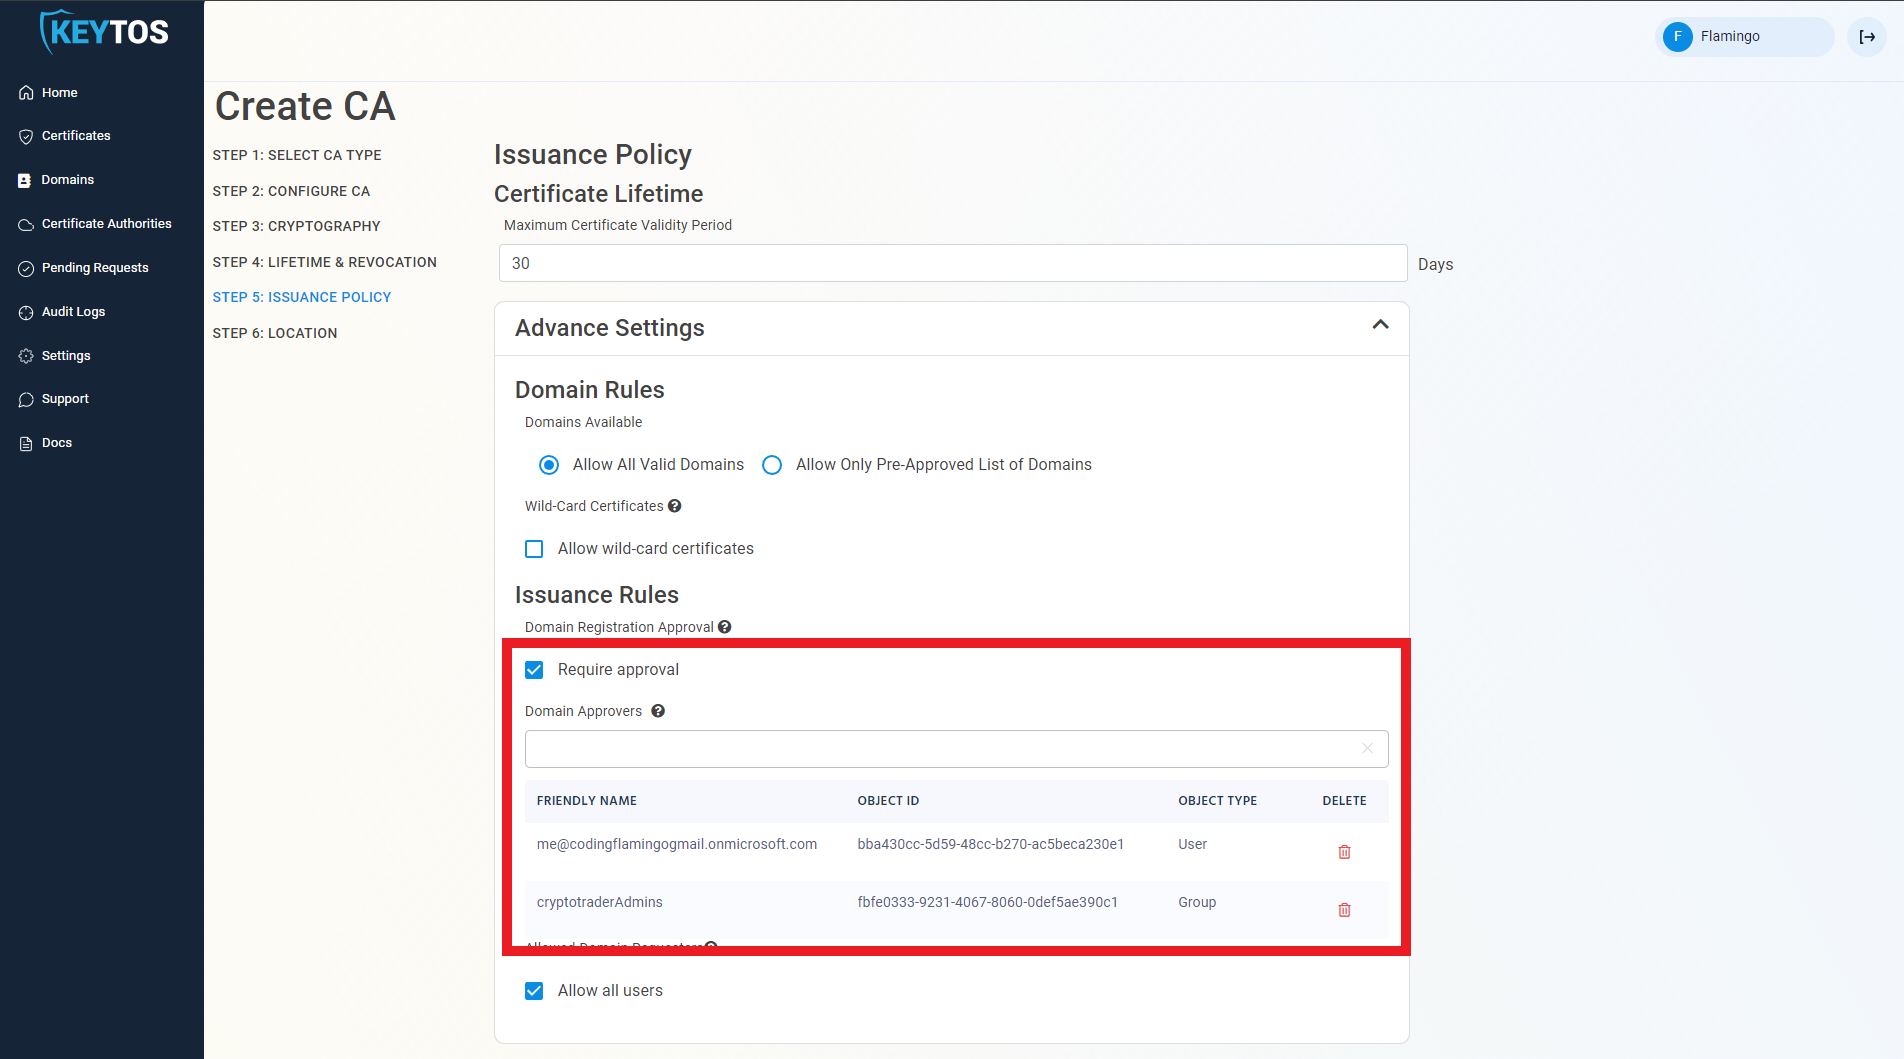Clear the Domain Approvers search field

1367,749
